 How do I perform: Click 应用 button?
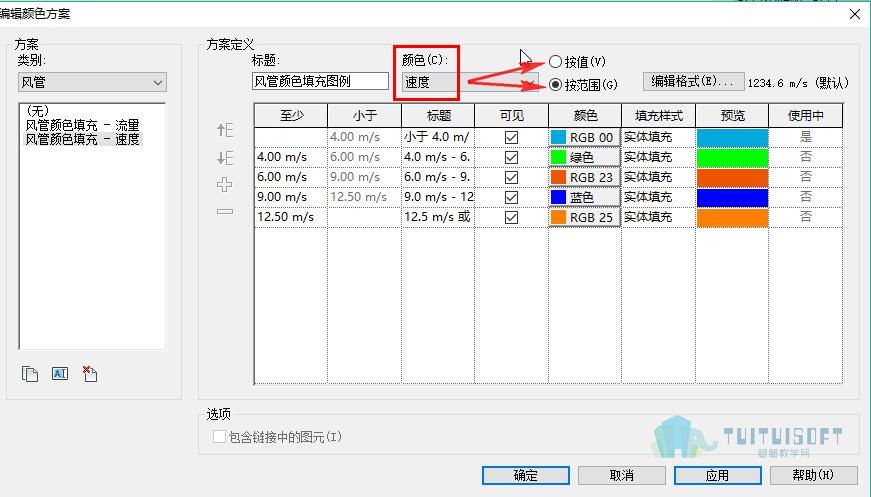[x=717, y=475]
